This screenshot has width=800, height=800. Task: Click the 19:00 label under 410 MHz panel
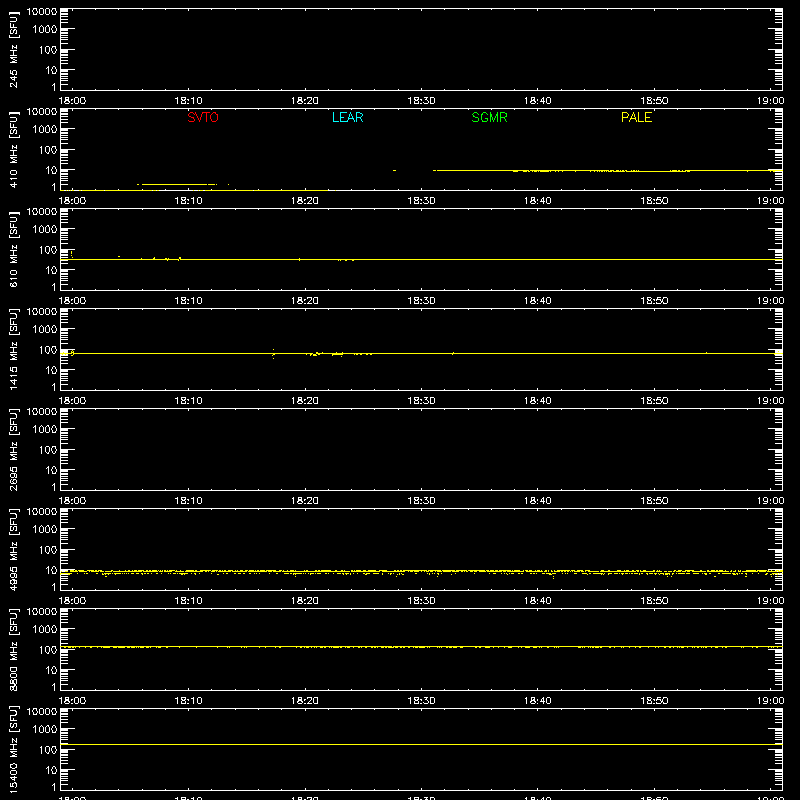coord(770,201)
